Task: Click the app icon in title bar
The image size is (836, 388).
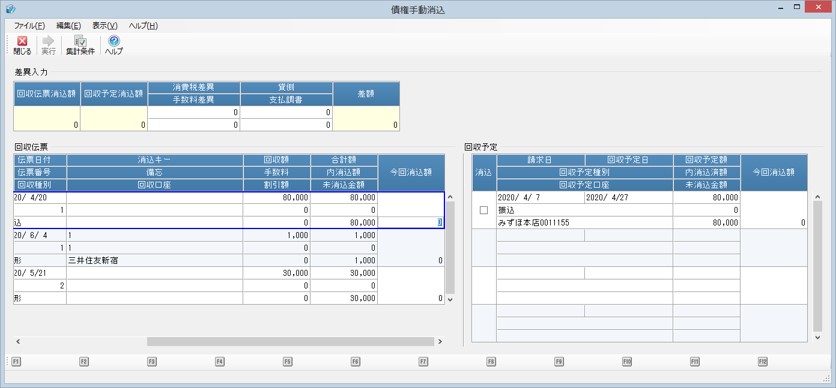Action: [x=10, y=9]
